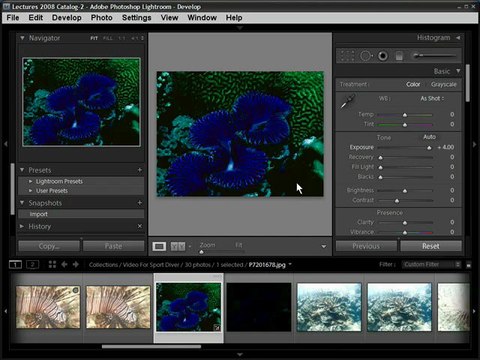The width and height of the screenshot is (480, 360).
Task: Select first lionfish thumbnail in filmstrip
Action: pos(48,307)
